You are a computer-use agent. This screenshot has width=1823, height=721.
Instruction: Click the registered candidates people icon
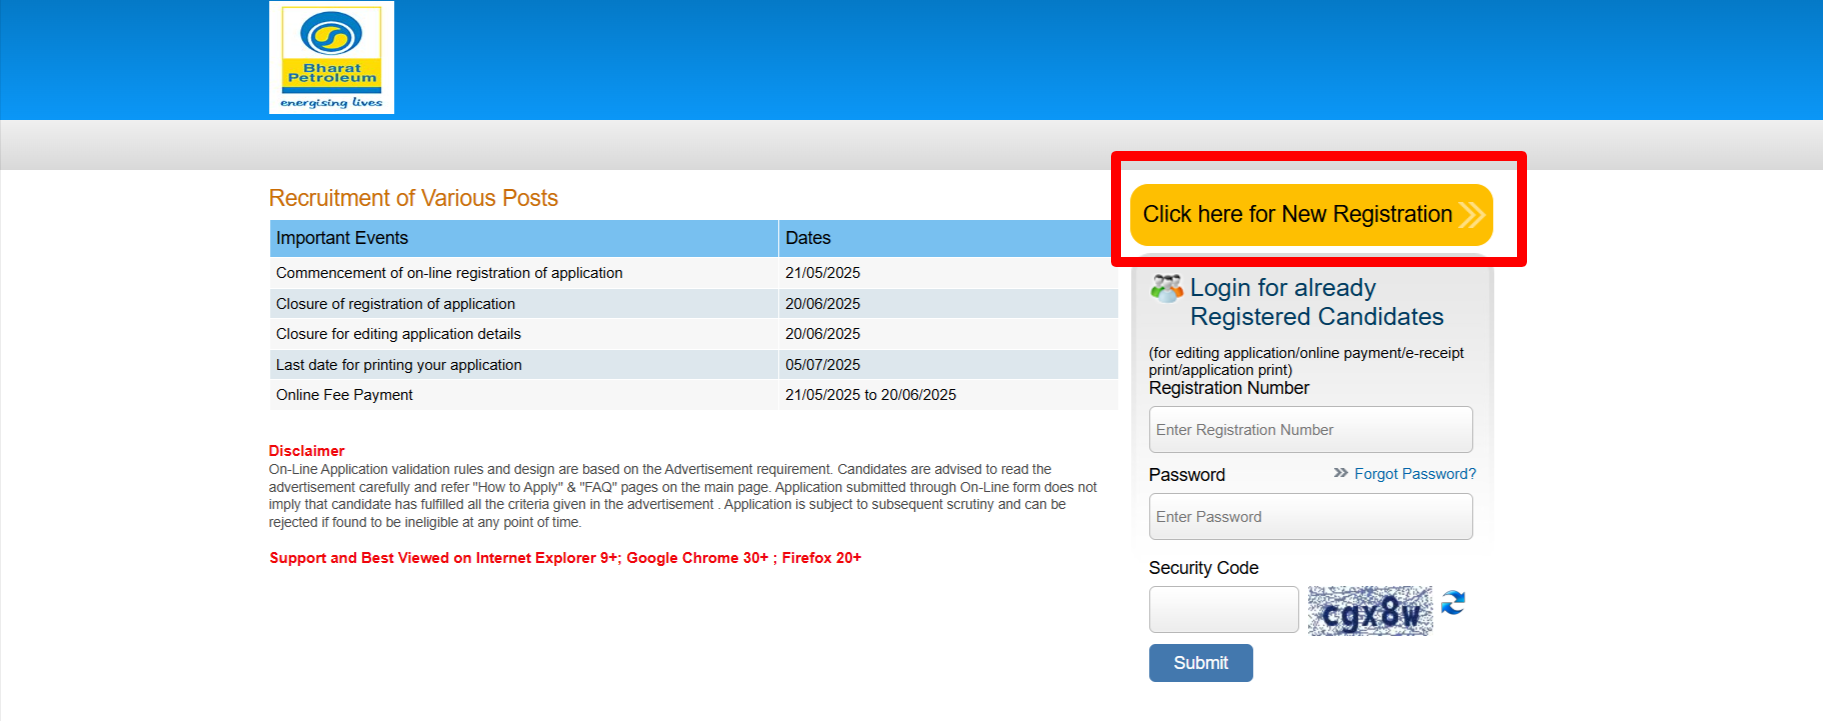coord(1166,289)
